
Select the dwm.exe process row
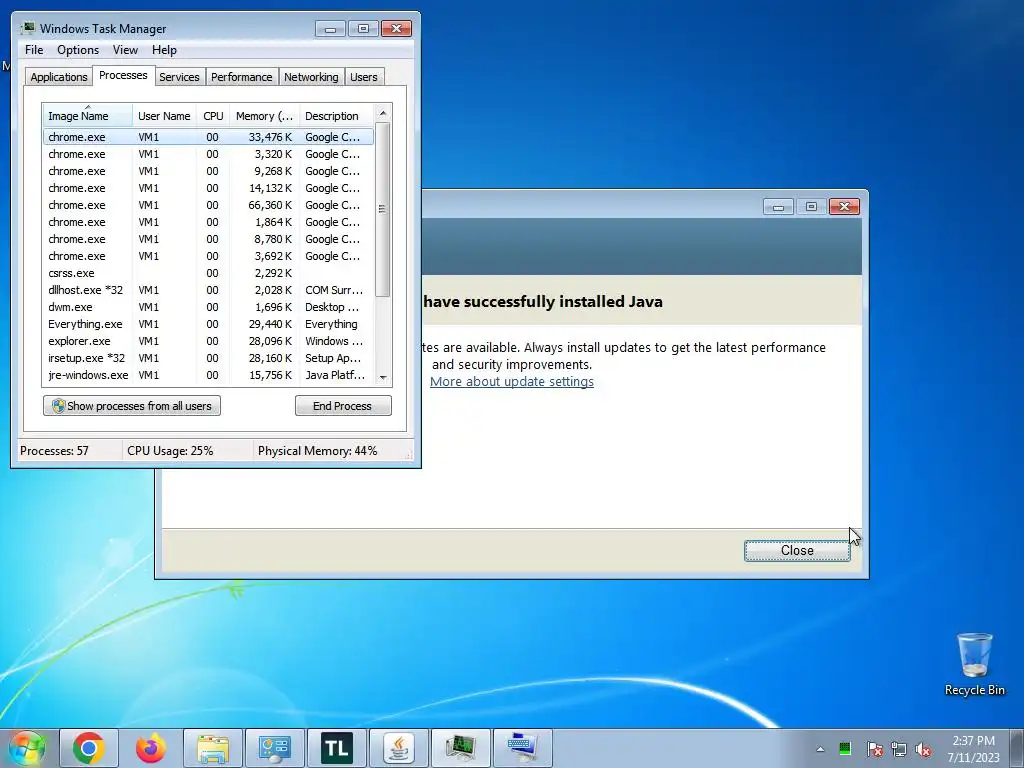[208, 307]
